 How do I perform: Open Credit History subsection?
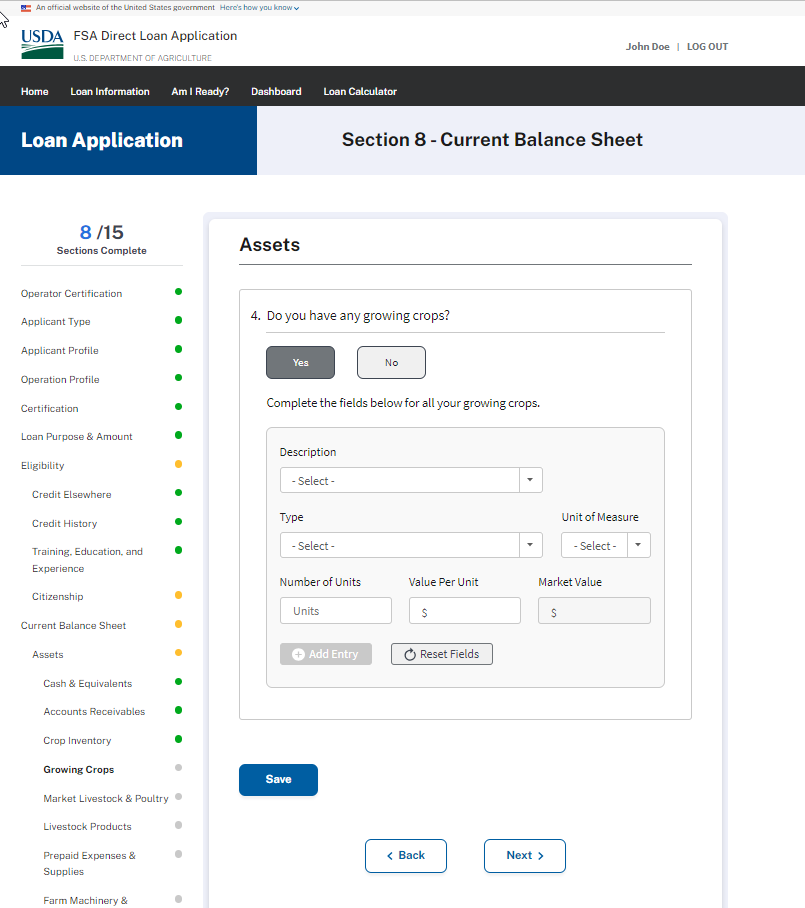[65, 523]
